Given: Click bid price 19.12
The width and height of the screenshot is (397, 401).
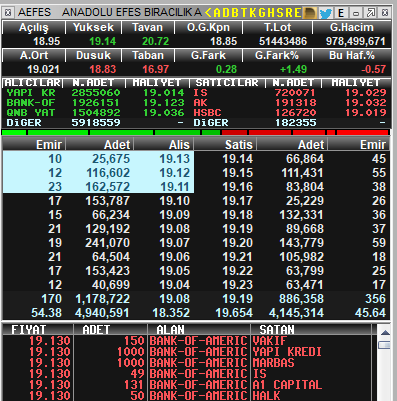Looking at the screenshot, I should click(x=174, y=173).
